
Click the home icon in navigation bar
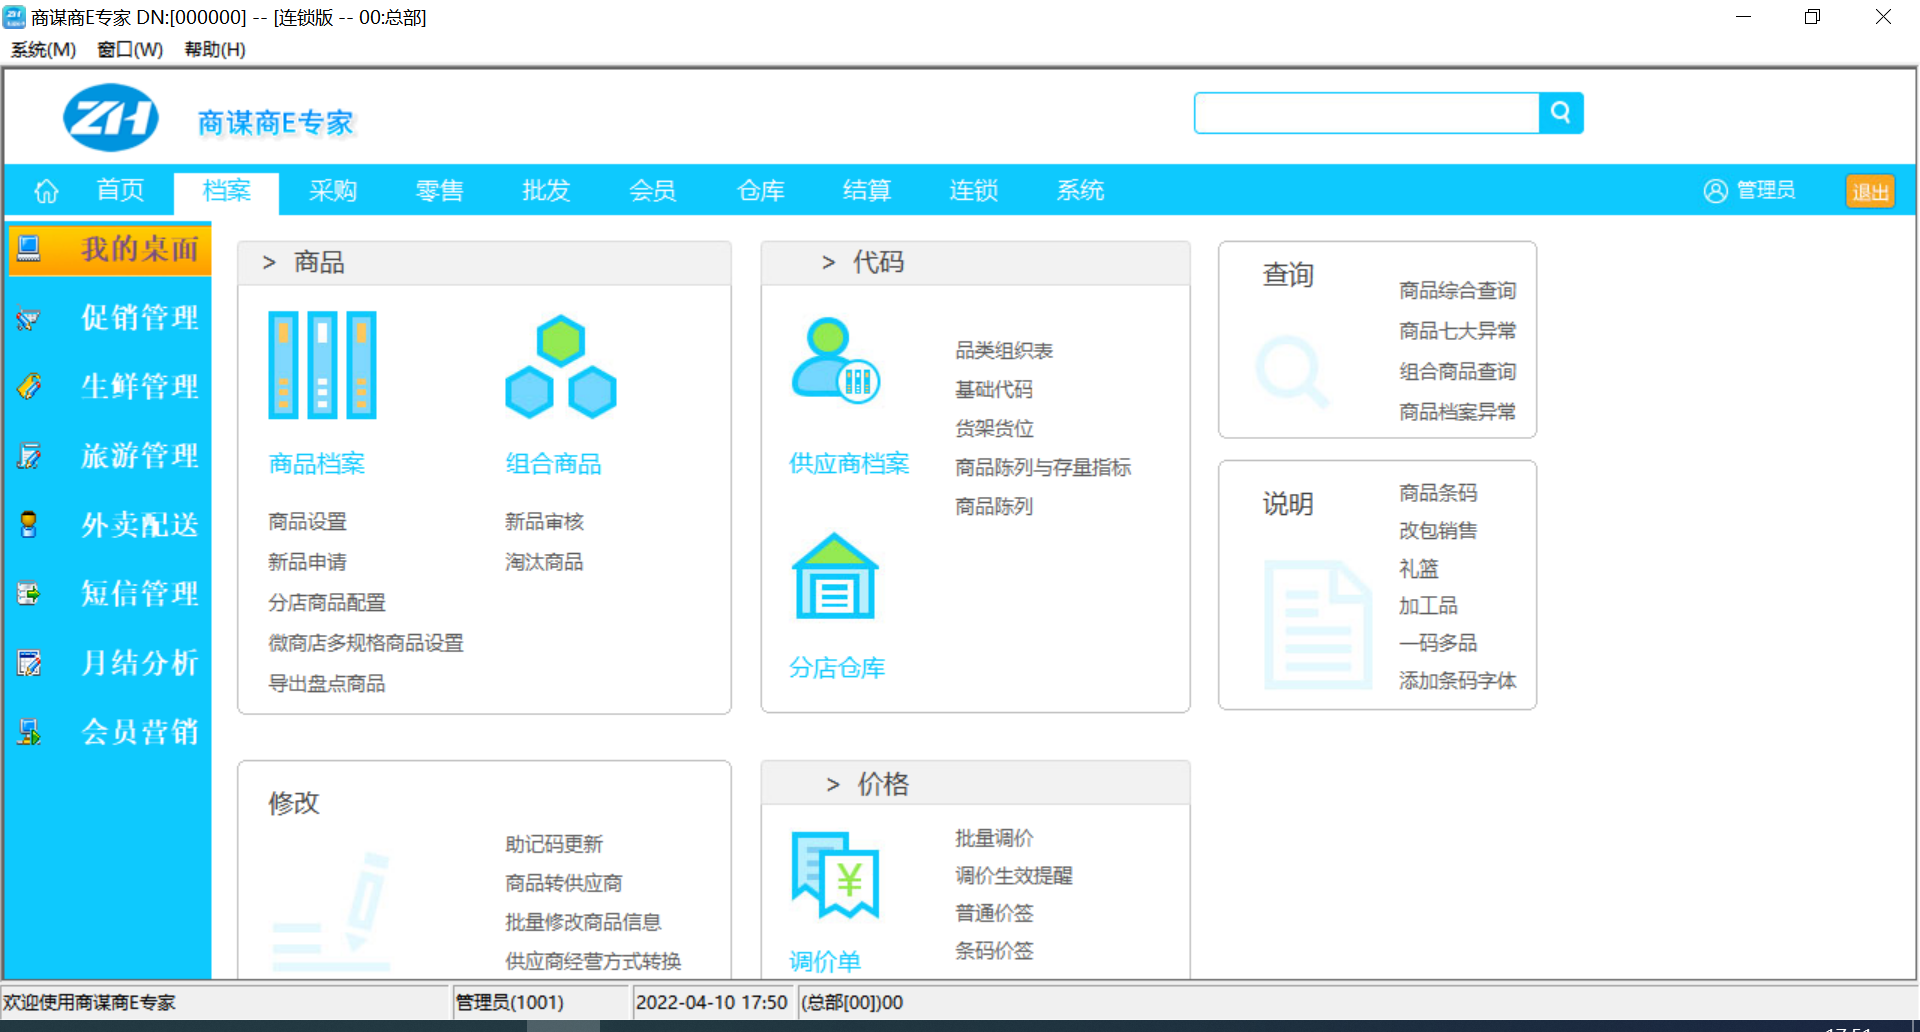47,191
